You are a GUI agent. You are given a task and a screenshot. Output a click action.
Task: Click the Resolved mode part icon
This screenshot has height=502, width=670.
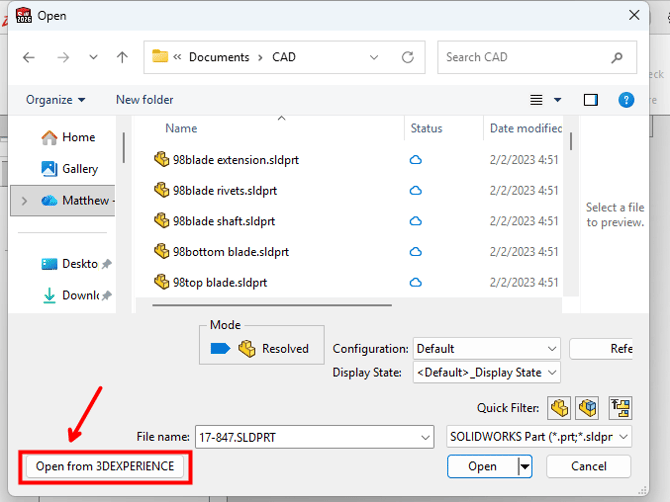[x=247, y=349]
